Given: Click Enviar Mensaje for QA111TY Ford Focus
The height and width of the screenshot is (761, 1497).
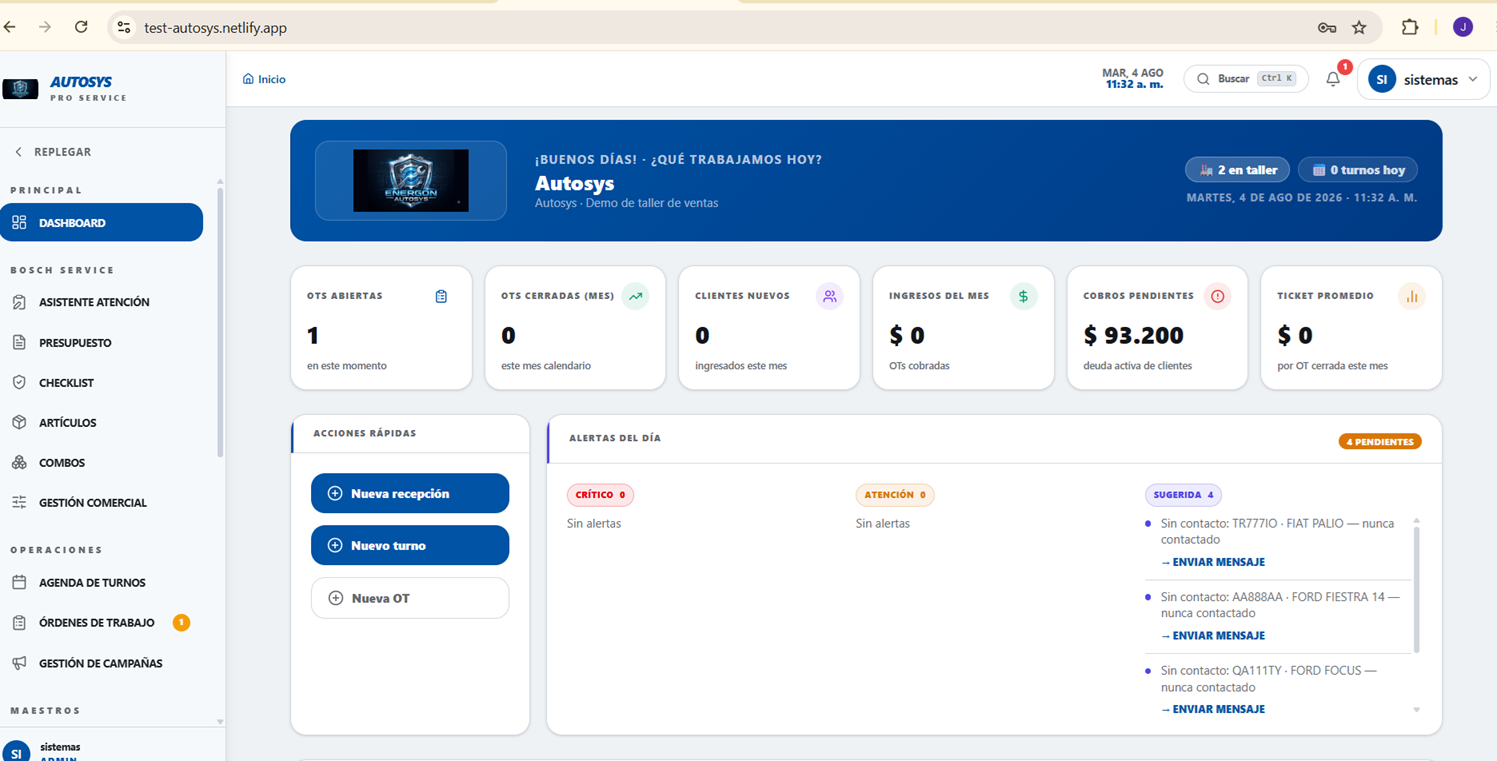Looking at the screenshot, I should tap(1213, 709).
